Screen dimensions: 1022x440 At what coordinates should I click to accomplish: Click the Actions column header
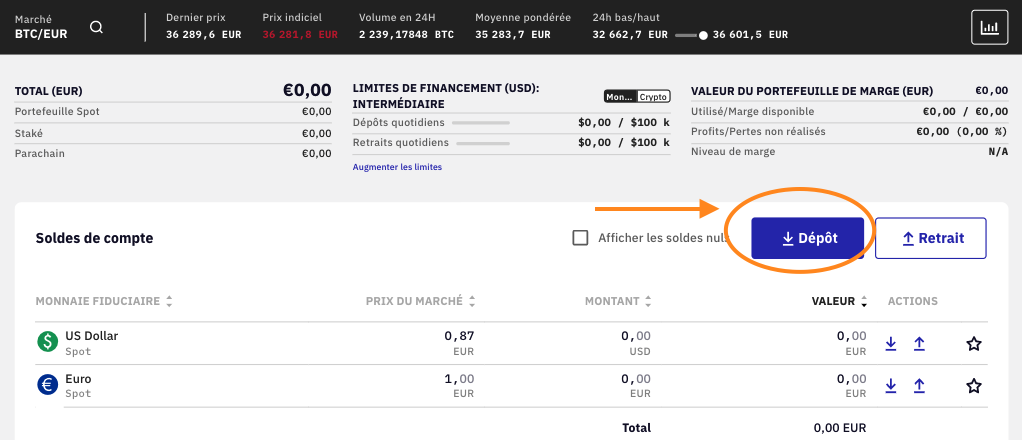pos(912,301)
